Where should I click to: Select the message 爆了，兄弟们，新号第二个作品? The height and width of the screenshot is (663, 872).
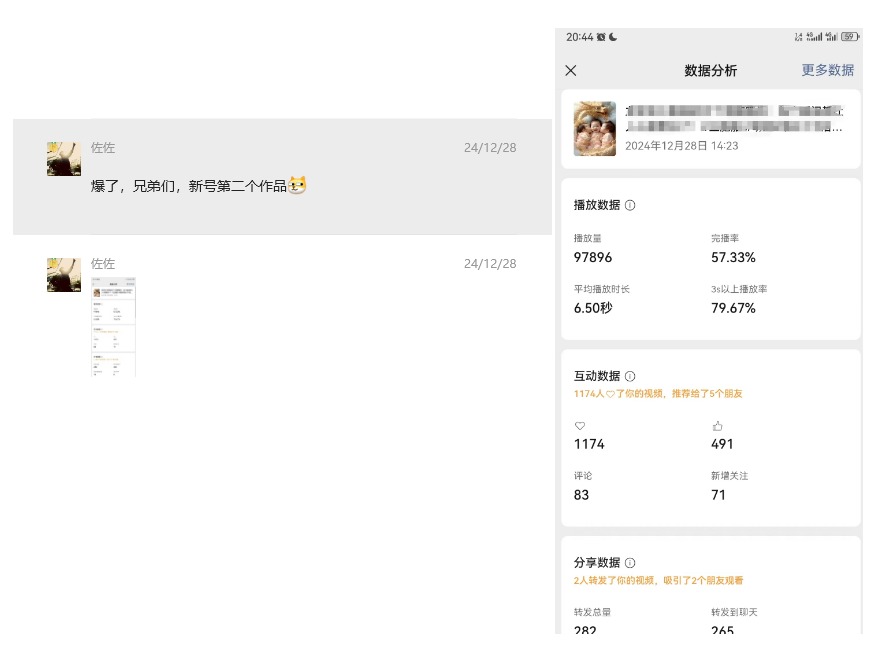[188, 186]
